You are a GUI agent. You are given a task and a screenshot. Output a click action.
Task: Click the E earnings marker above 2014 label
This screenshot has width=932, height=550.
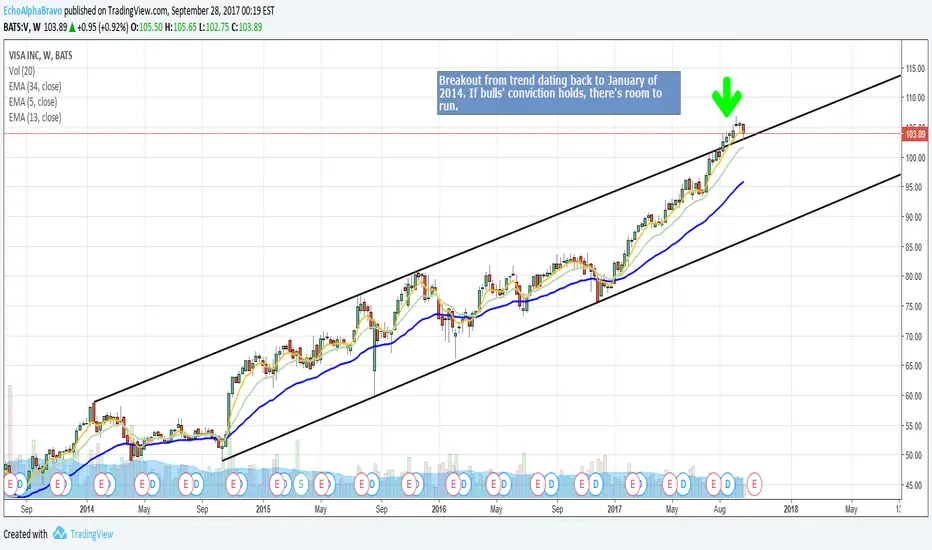point(101,485)
